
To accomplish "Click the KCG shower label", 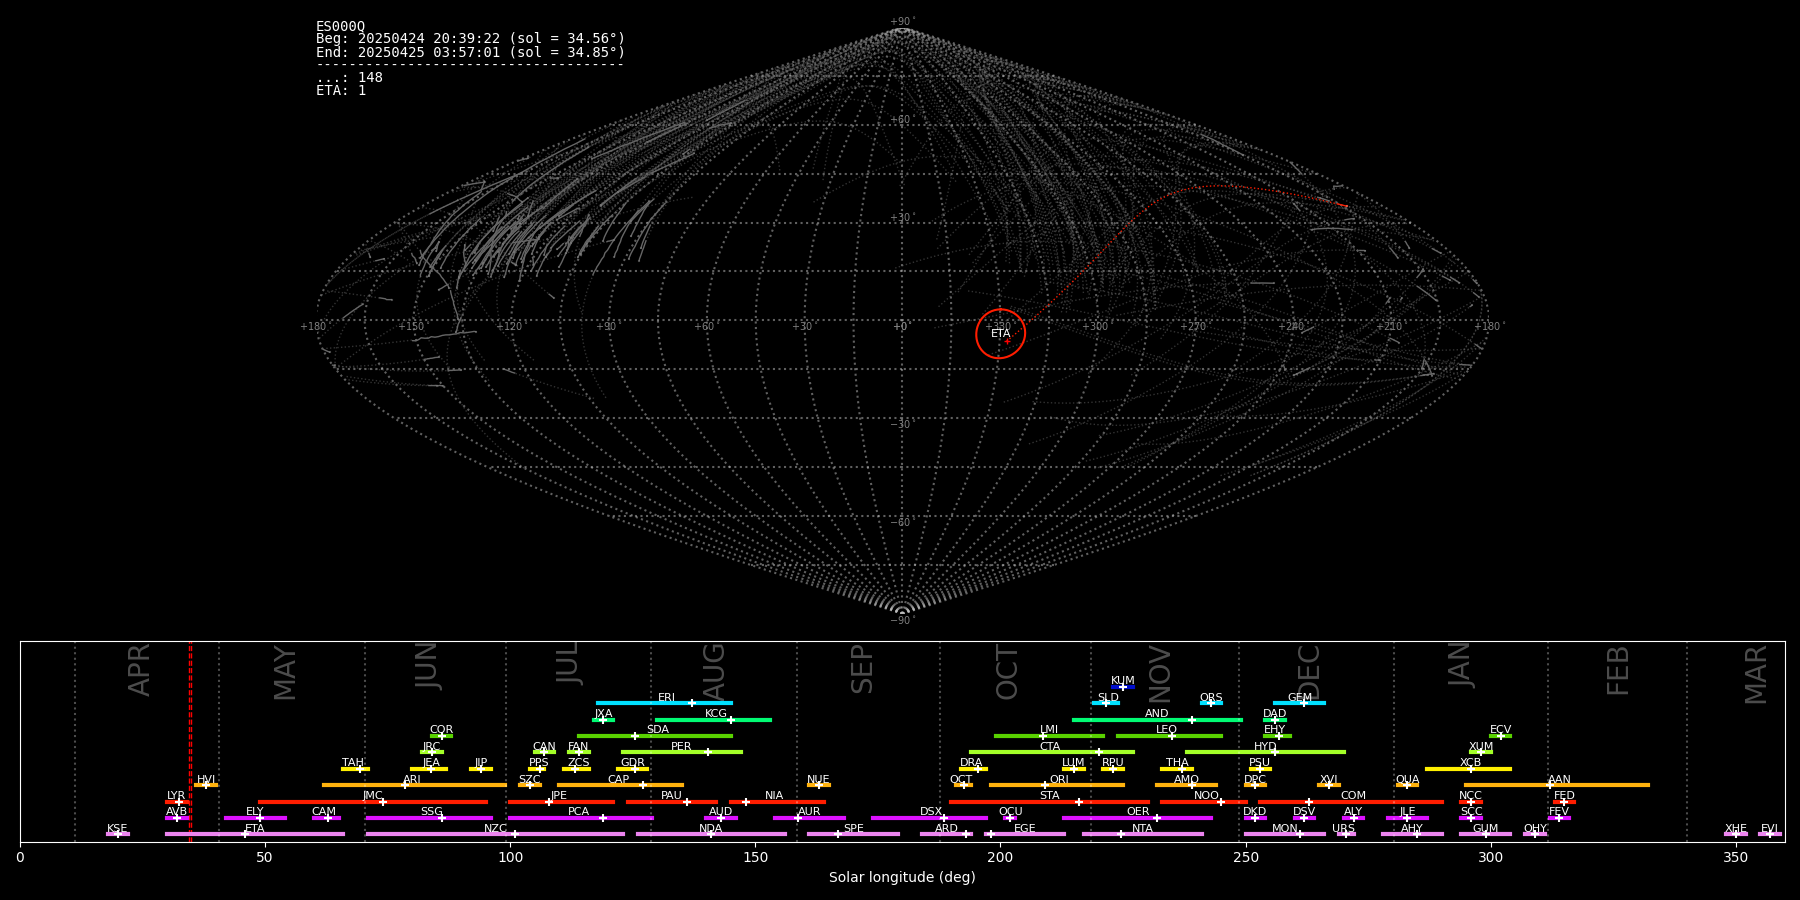I will pyautogui.click(x=716, y=714).
